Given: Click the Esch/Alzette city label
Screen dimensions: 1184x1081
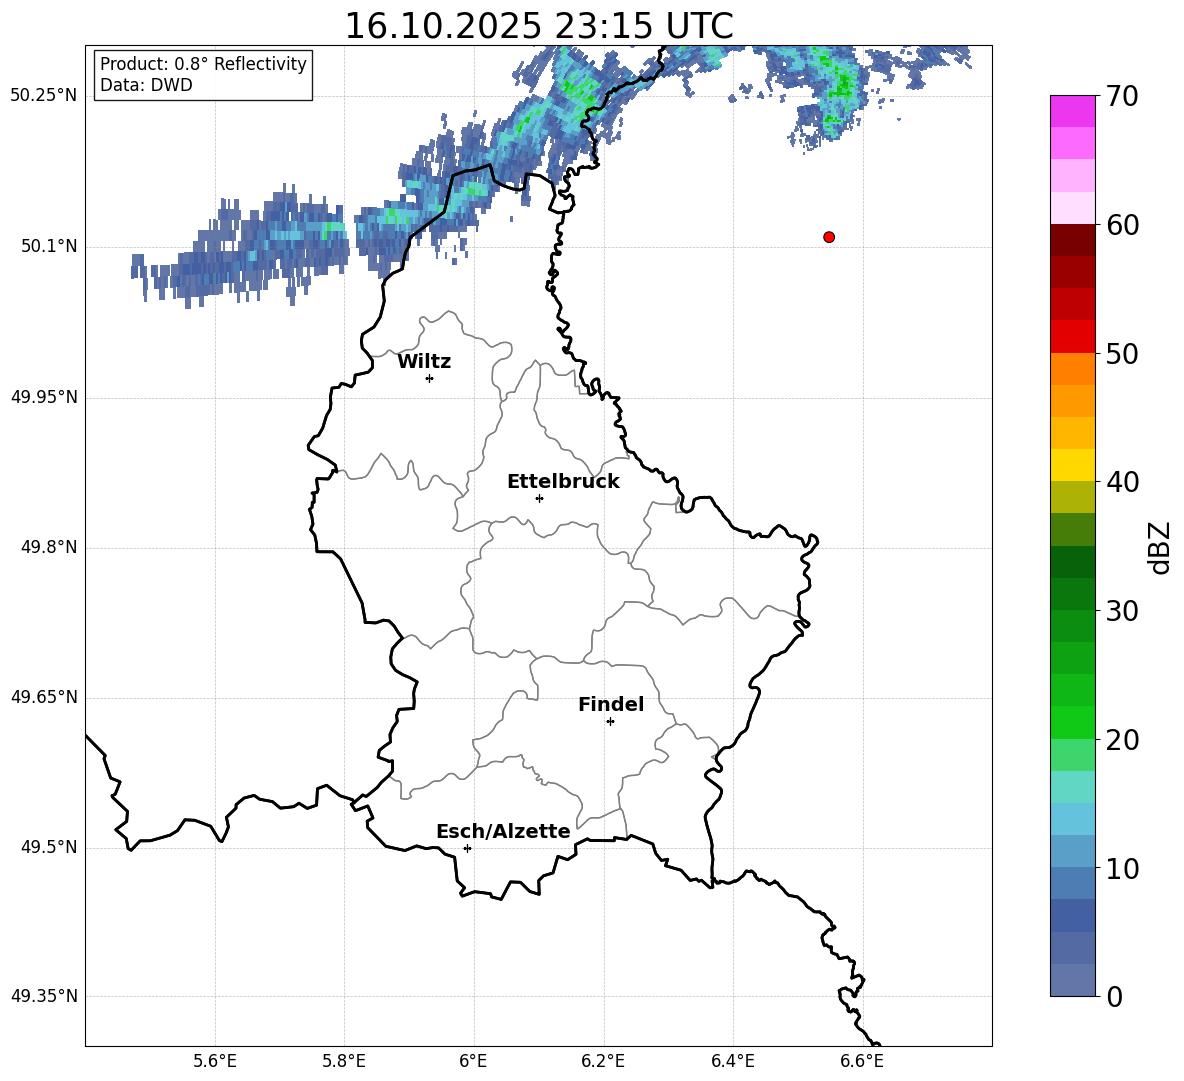Looking at the screenshot, I should 503,831.
